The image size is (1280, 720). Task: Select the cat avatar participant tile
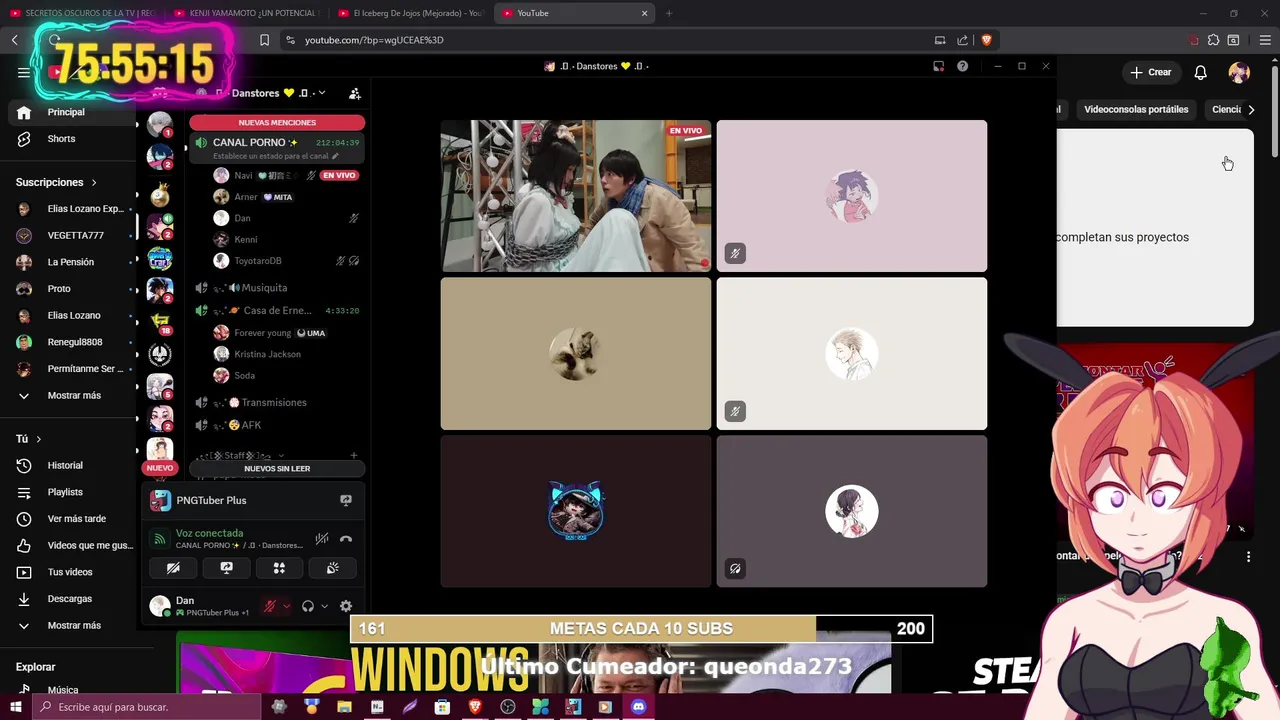coord(576,354)
